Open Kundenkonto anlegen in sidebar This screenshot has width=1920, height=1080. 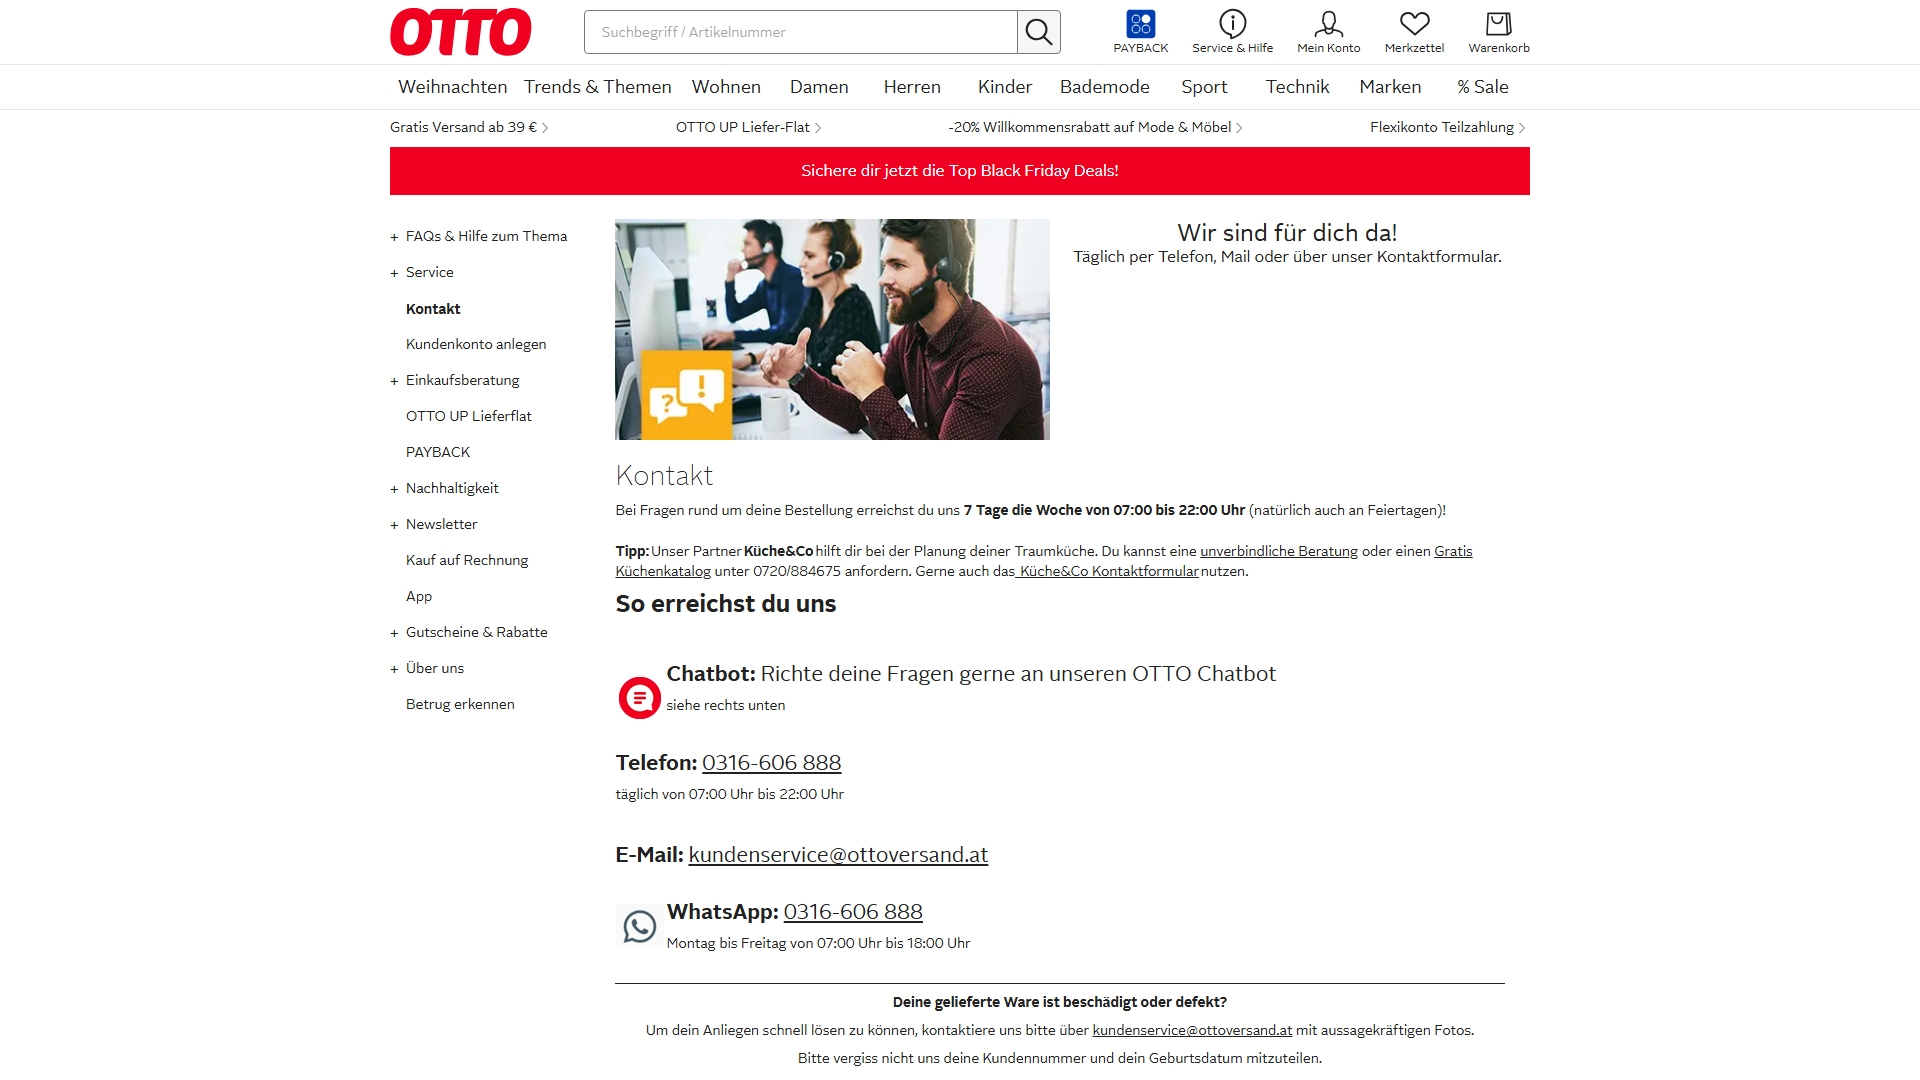(476, 344)
